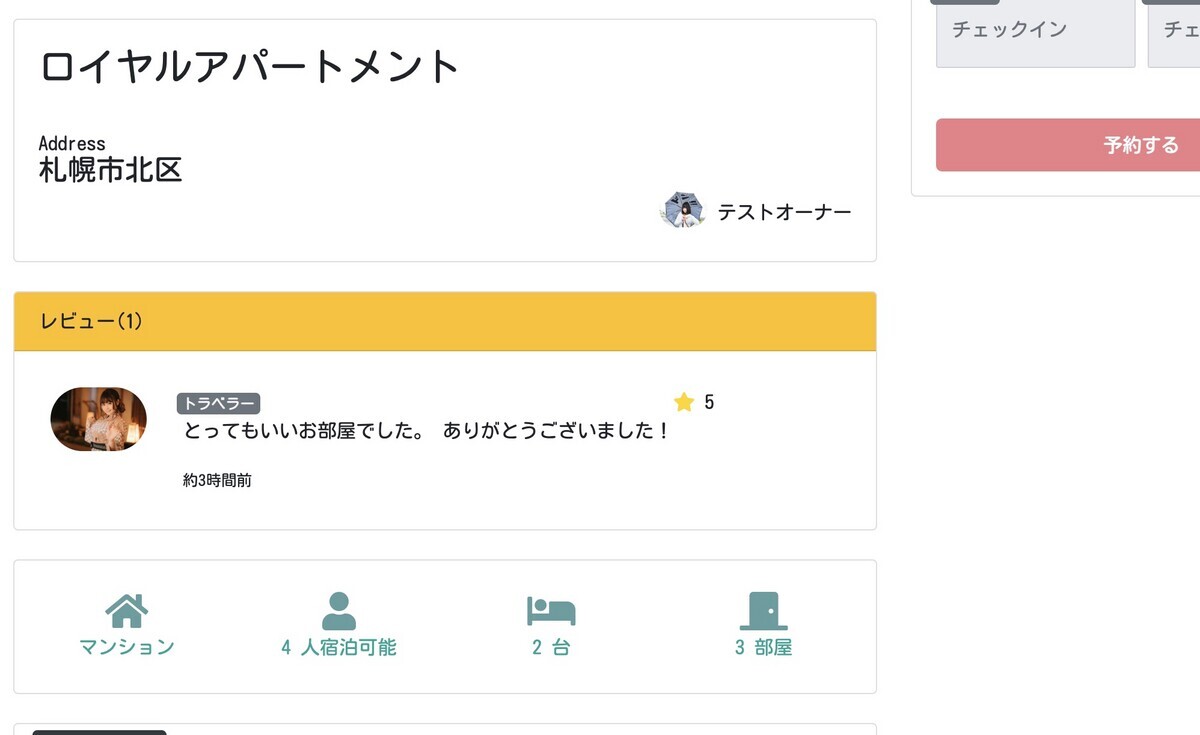Click the rating value 5 next to star
The height and width of the screenshot is (735, 1200).
tap(710, 402)
